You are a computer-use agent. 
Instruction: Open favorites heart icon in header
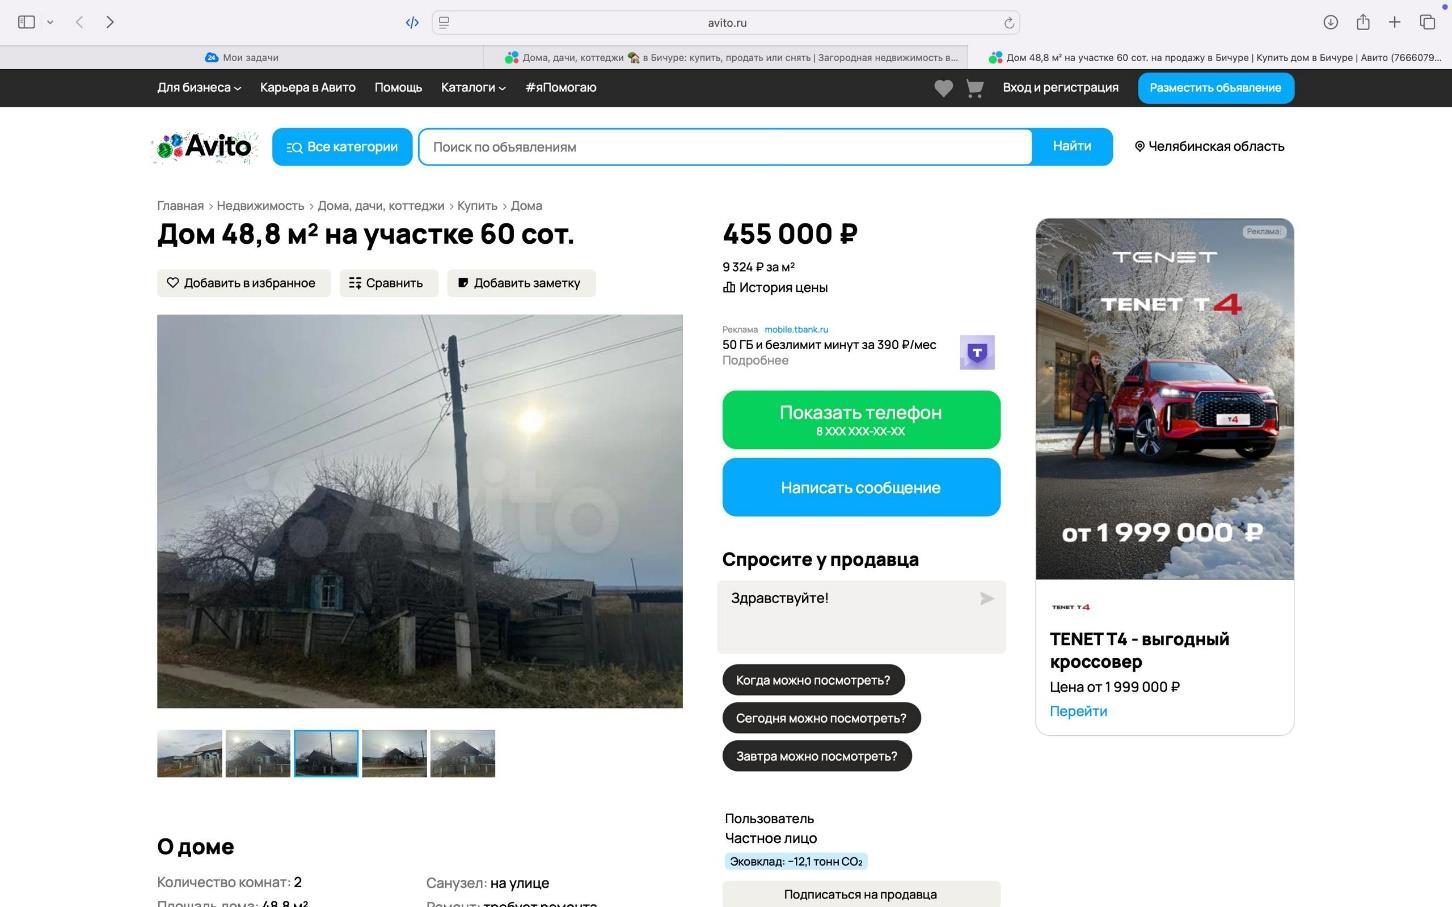click(943, 88)
